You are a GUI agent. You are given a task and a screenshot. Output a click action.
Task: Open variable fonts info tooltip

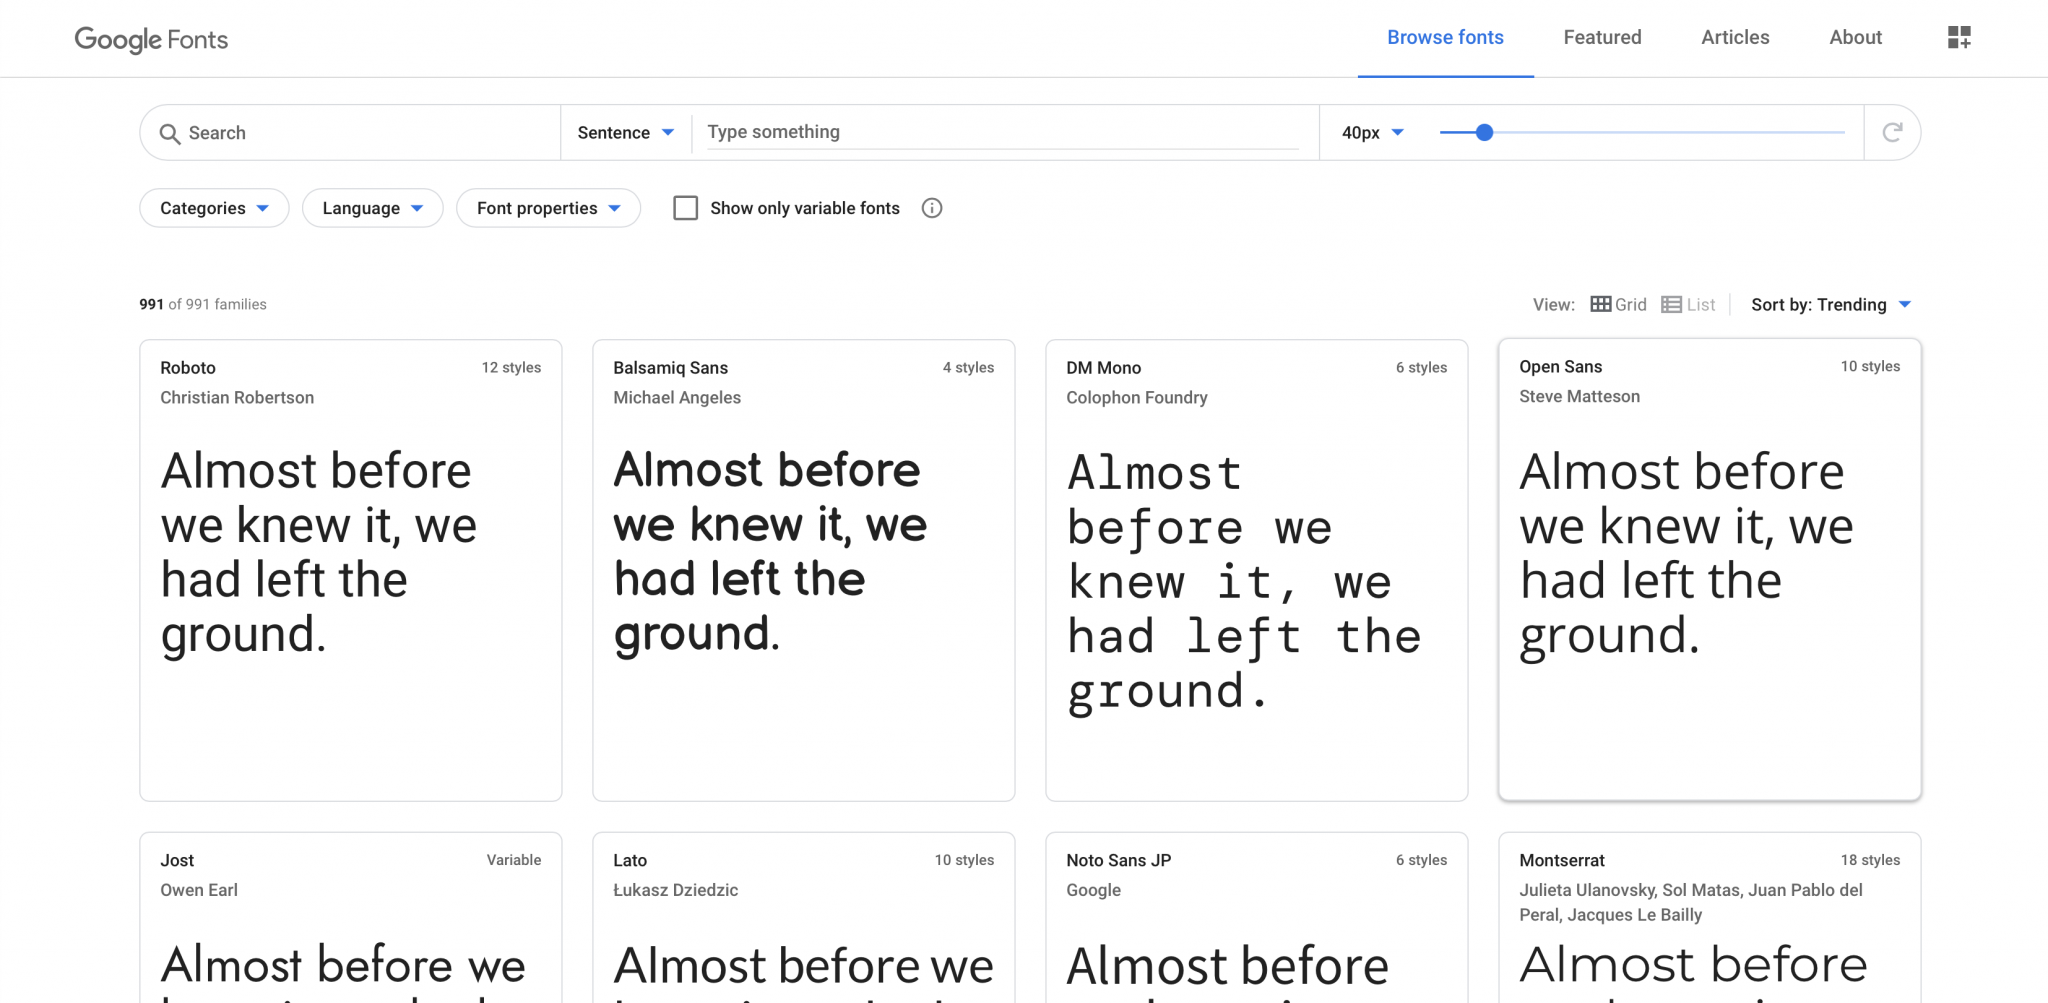point(931,208)
